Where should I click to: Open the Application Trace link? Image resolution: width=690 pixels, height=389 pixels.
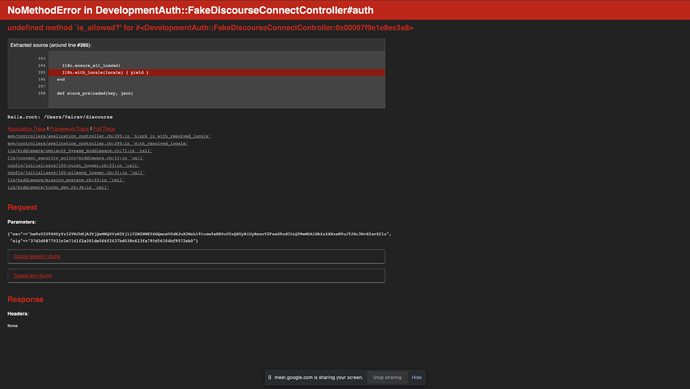click(26, 129)
